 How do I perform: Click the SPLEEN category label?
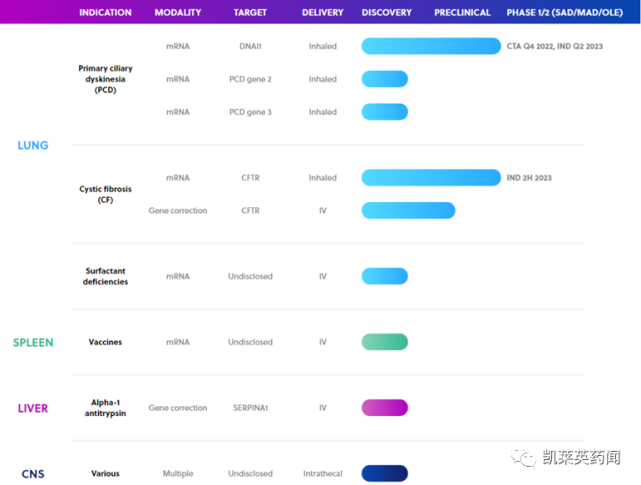tap(33, 342)
